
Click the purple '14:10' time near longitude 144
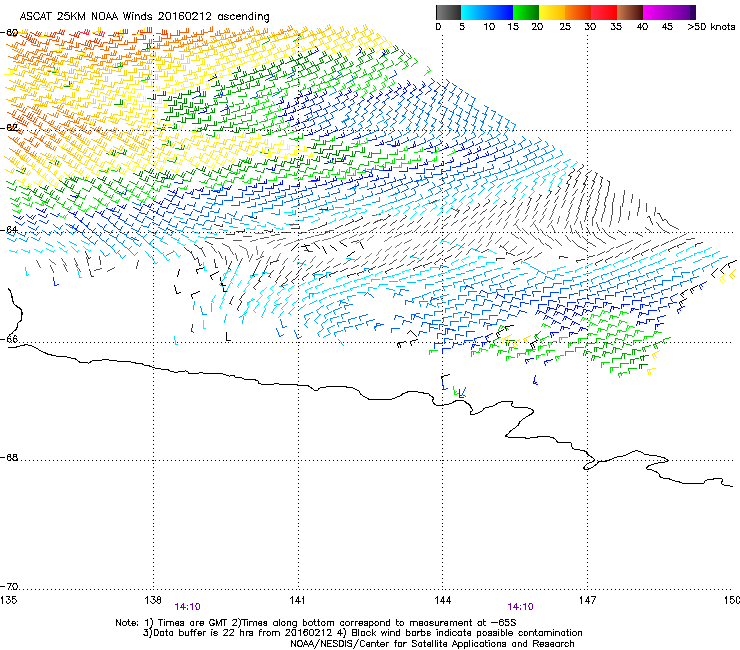click(521, 607)
